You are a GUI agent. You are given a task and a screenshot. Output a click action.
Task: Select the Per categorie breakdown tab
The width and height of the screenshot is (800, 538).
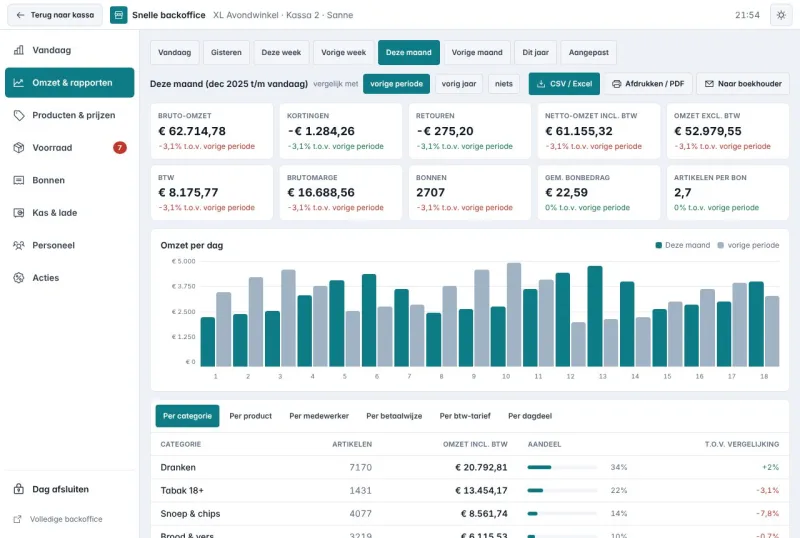point(187,416)
